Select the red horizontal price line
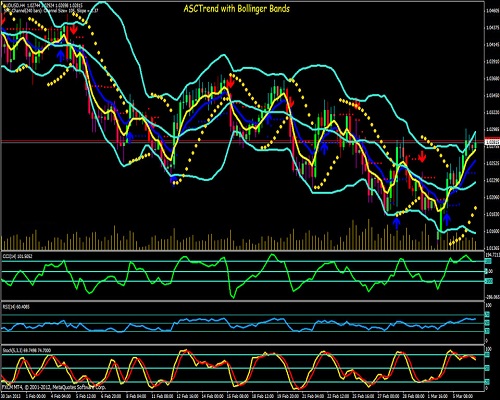 pos(242,141)
